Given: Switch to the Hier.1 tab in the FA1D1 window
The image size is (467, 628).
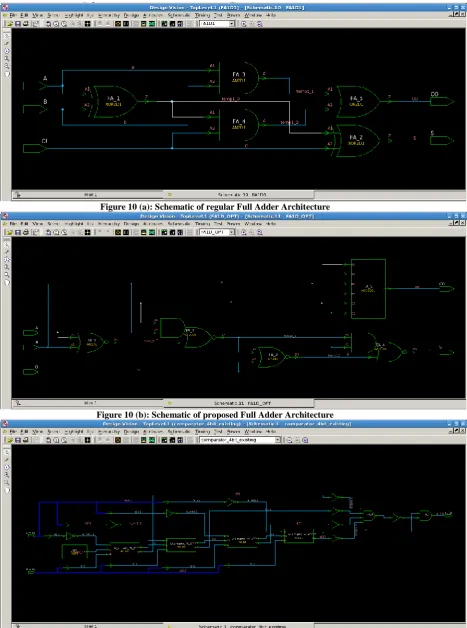Looking at the screenshot, I should tap(88, 195).
